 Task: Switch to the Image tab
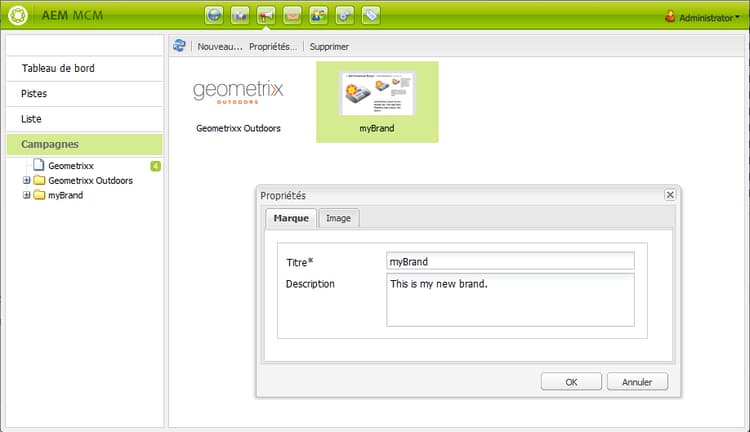tap(339, 218)
